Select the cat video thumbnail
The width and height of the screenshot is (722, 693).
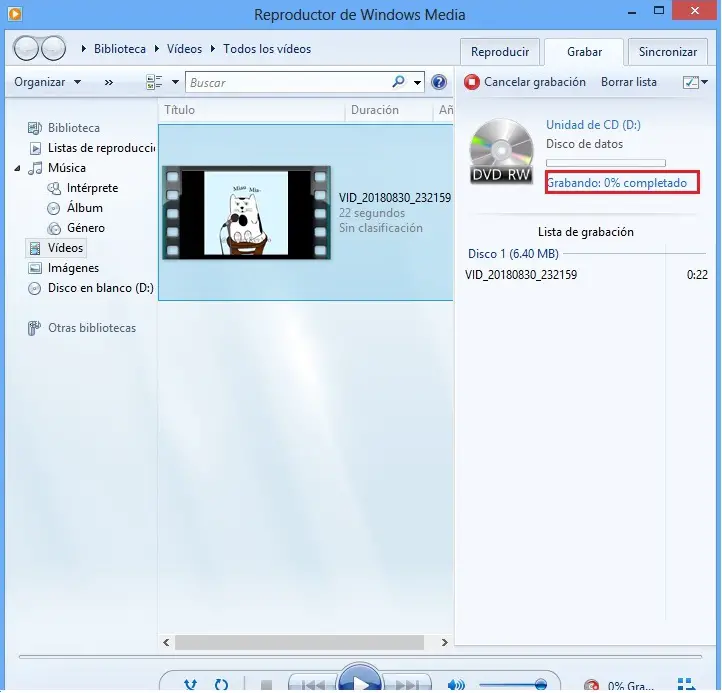coord(246,213)
